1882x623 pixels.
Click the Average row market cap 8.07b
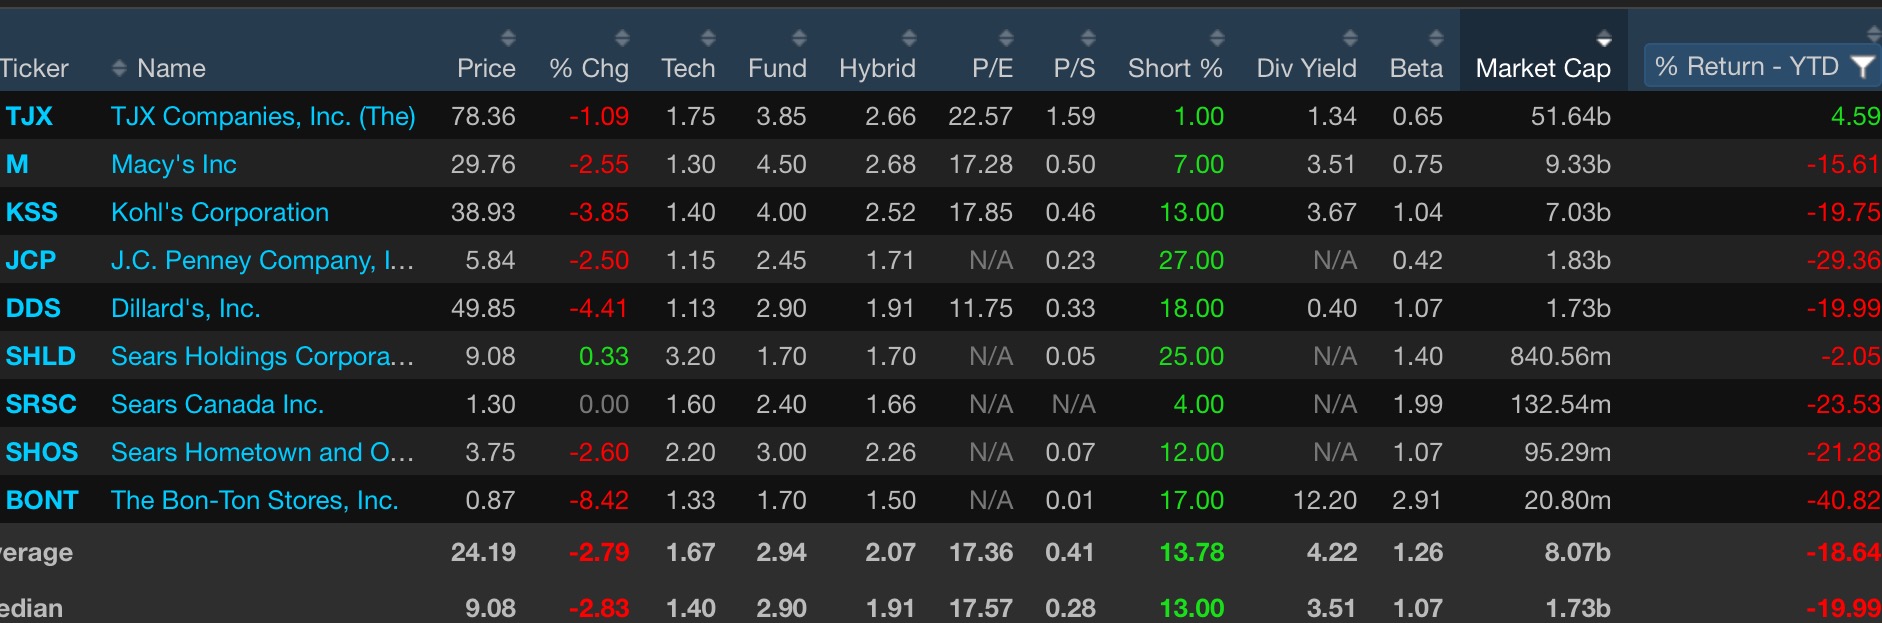coord(1578,552)
